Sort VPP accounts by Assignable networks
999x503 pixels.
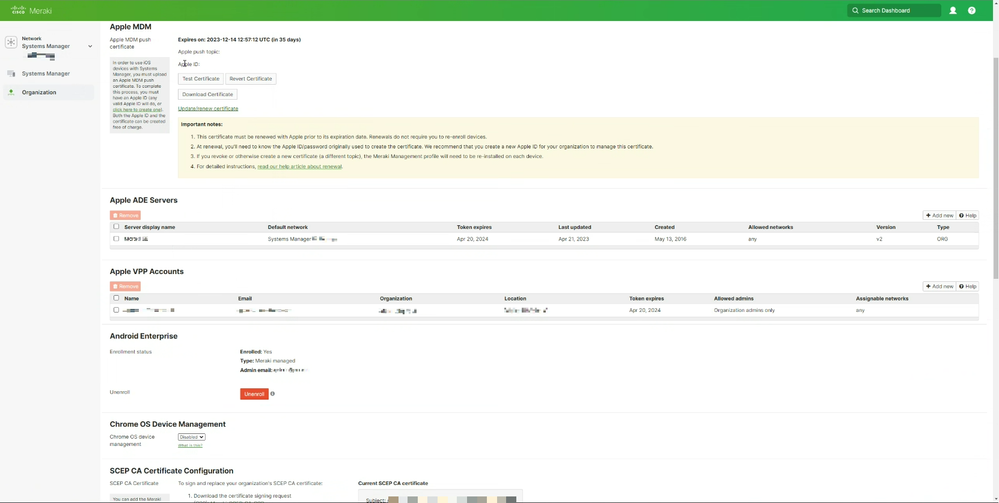(x=882, y=298)
